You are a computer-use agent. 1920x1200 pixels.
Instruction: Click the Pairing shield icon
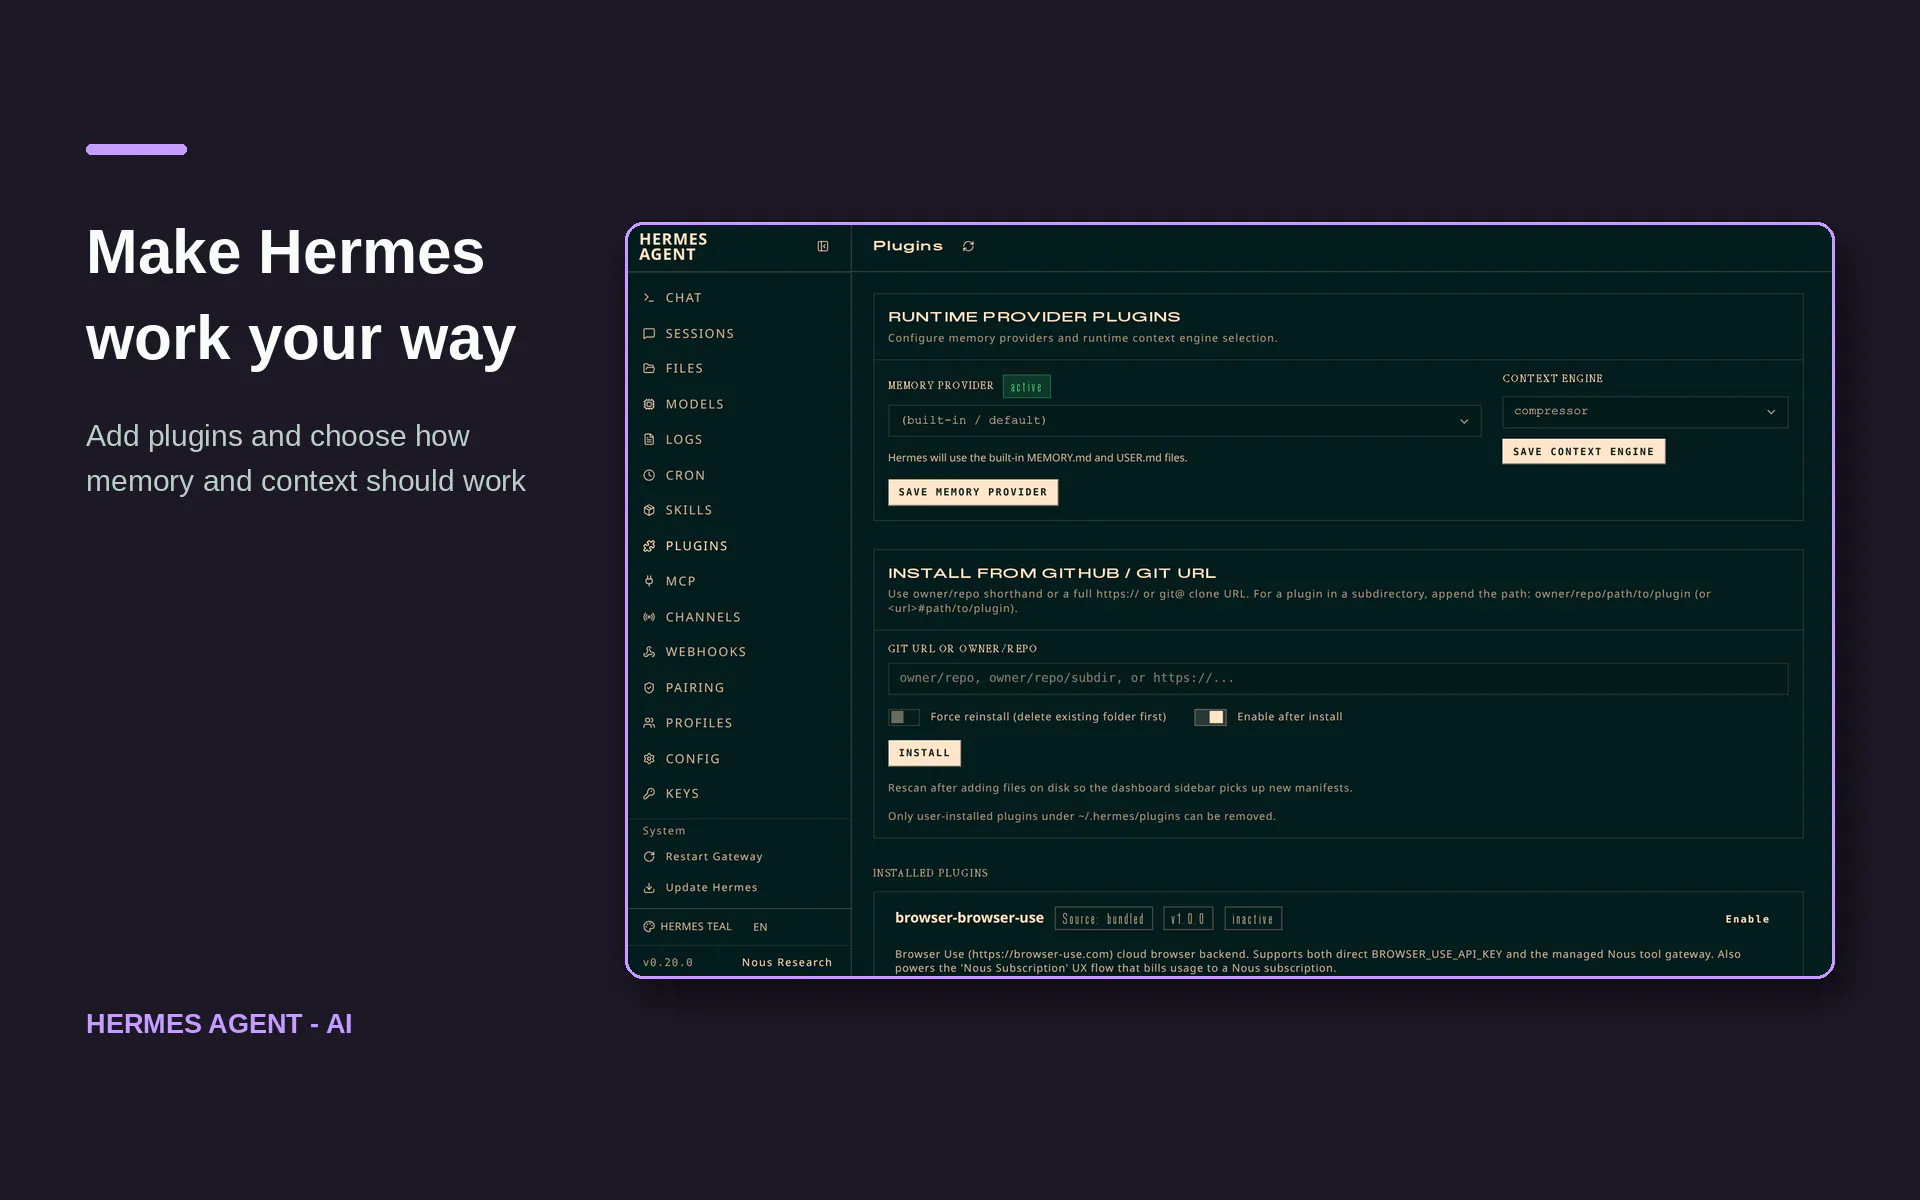pyautogui.click(x=649, y=688)
